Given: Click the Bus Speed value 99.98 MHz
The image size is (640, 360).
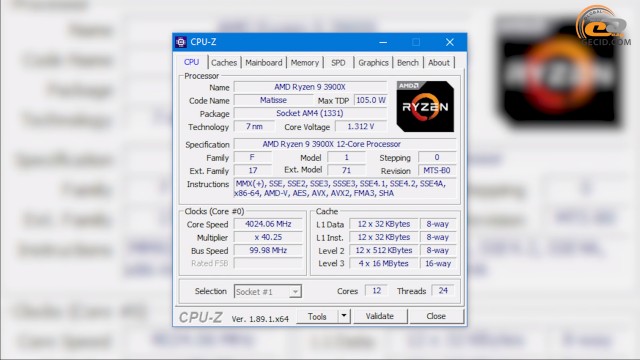Looking at the screenshot, I should click(268, 250).
